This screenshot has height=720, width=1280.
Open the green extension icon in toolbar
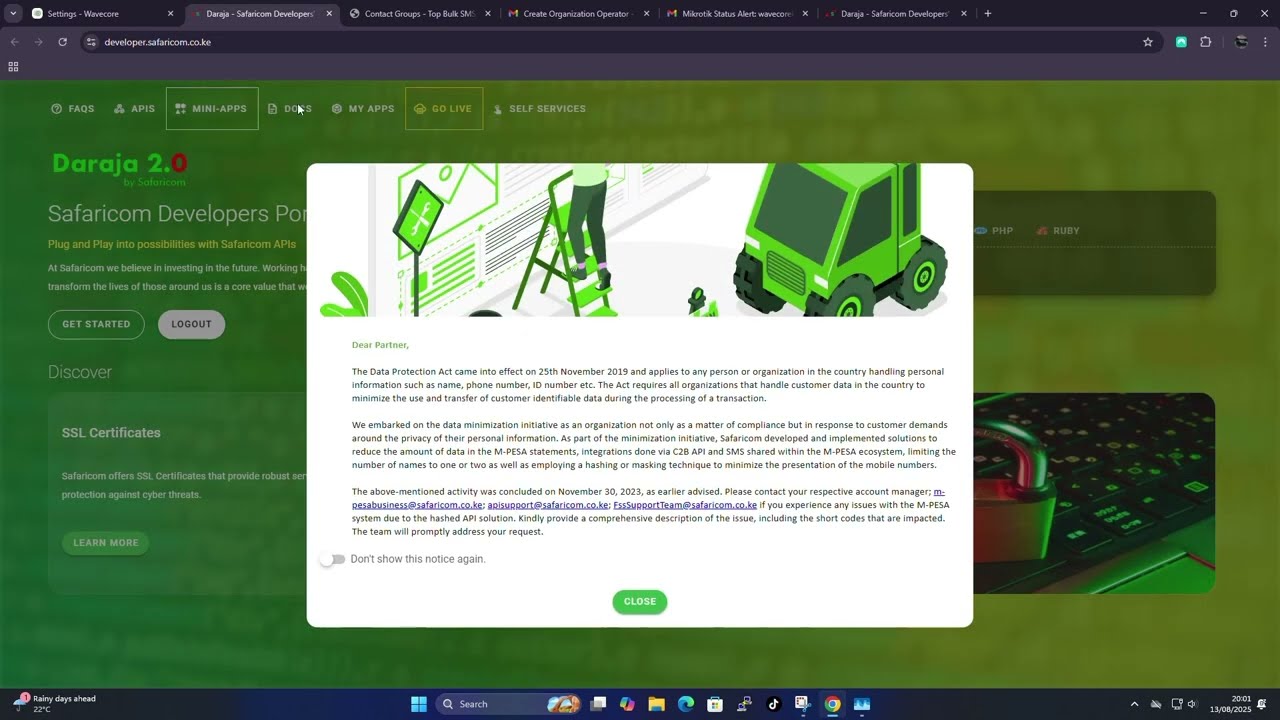[x=1181, y=42]
